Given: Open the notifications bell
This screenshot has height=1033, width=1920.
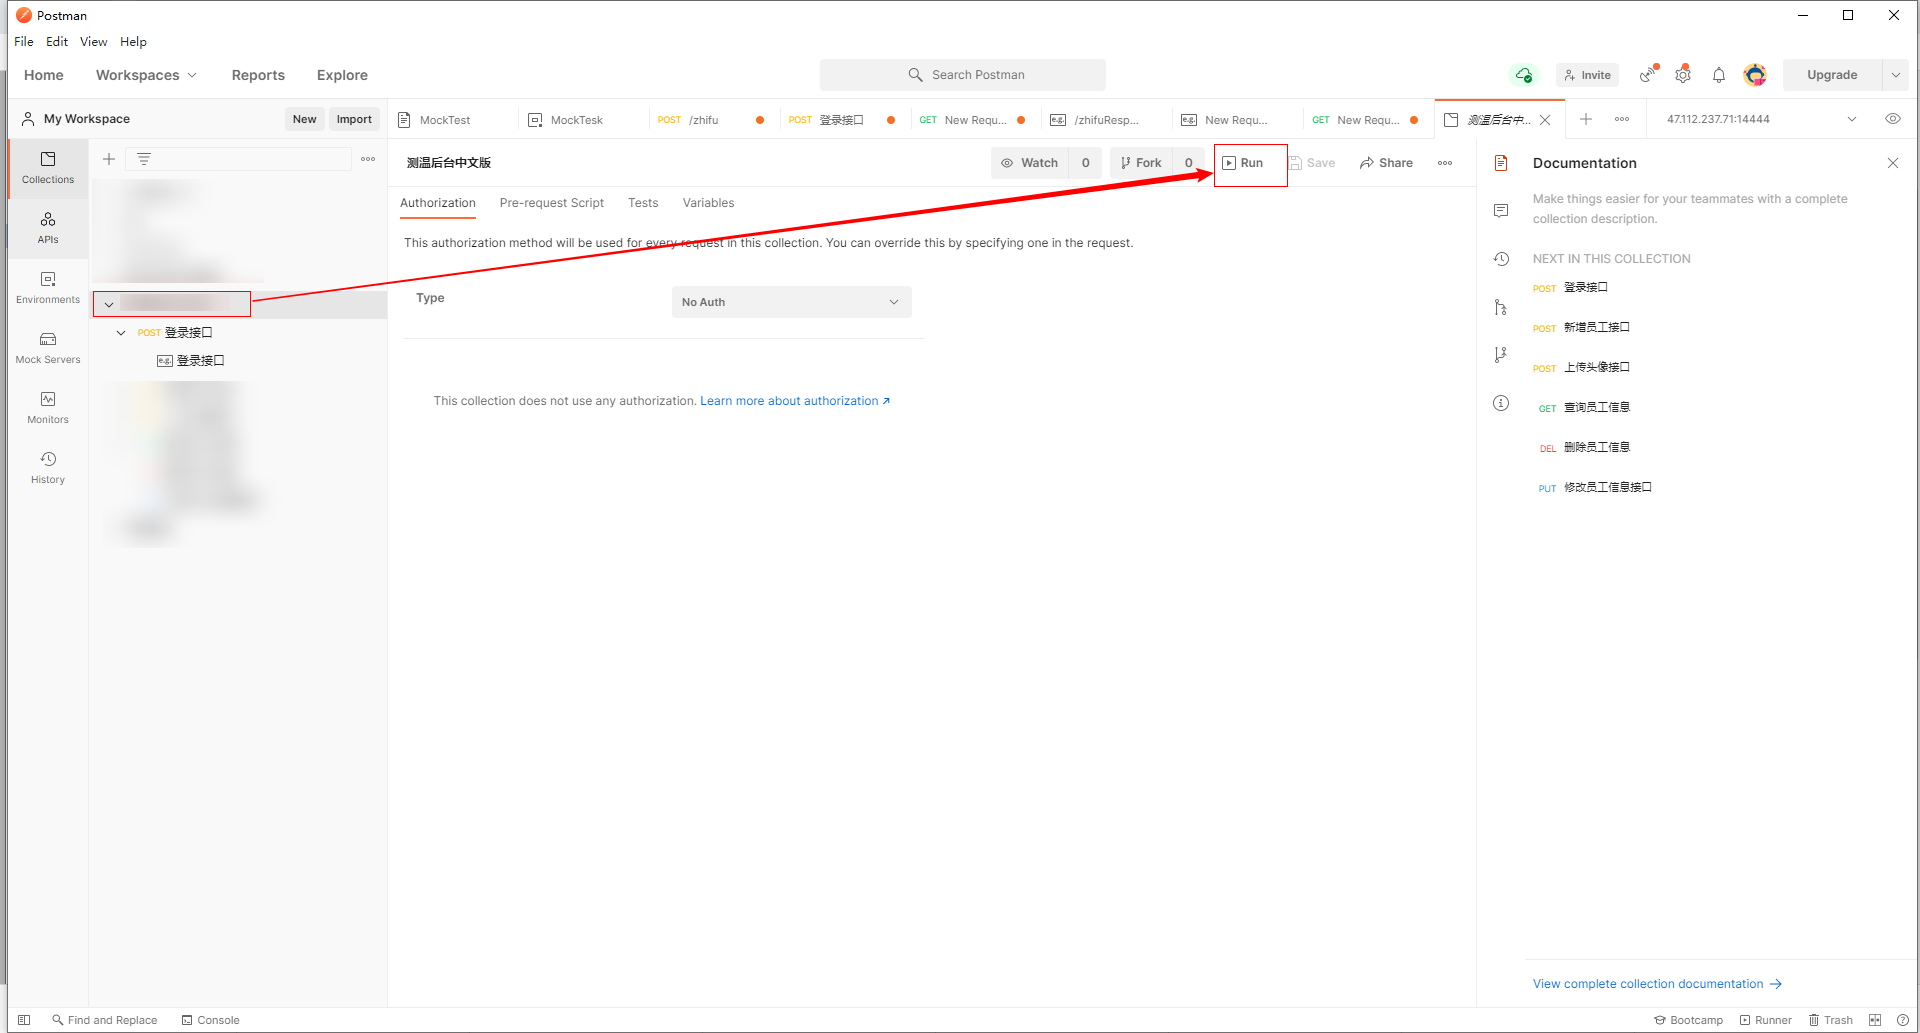Looking at the screenshot, I should click(x=1719, y=75).
